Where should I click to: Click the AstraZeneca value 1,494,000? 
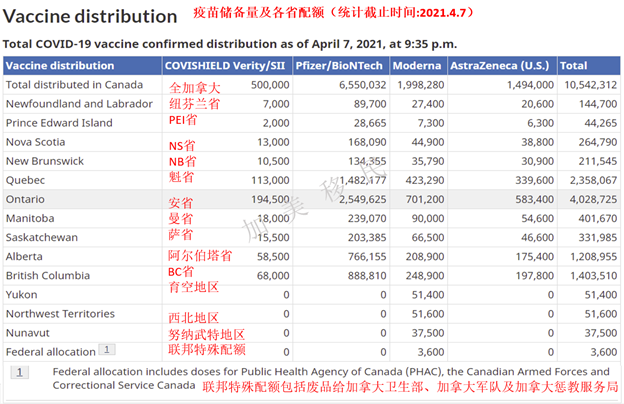(530, 85)
